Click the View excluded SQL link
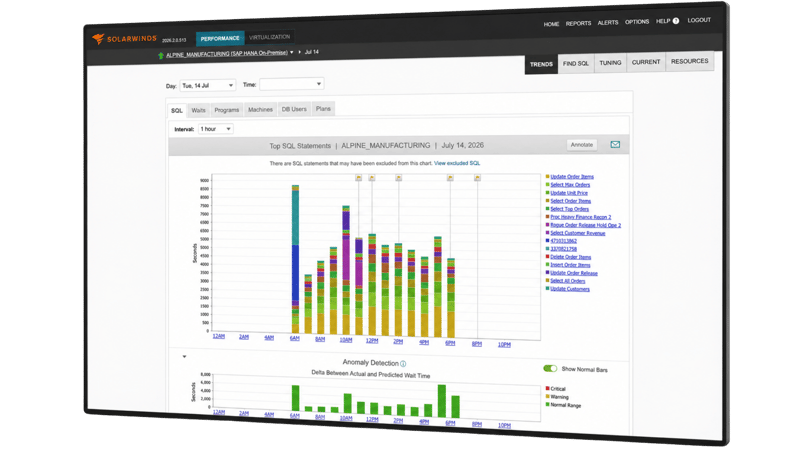Viewport: 800px width, 450px height. click(457, 163)
